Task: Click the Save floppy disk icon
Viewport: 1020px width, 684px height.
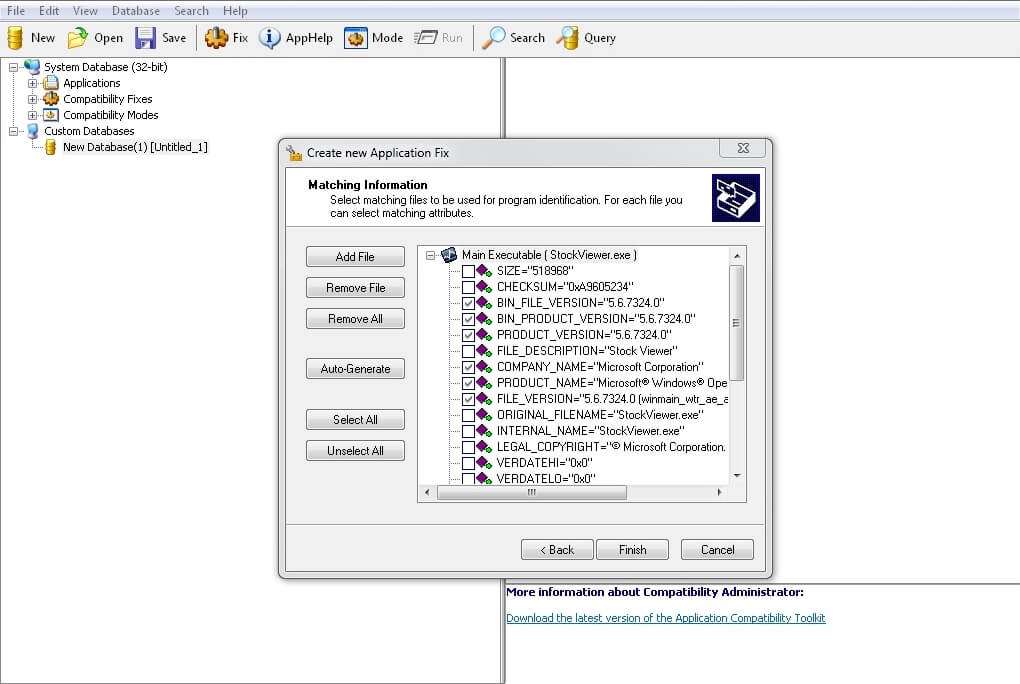Action: 145,38
